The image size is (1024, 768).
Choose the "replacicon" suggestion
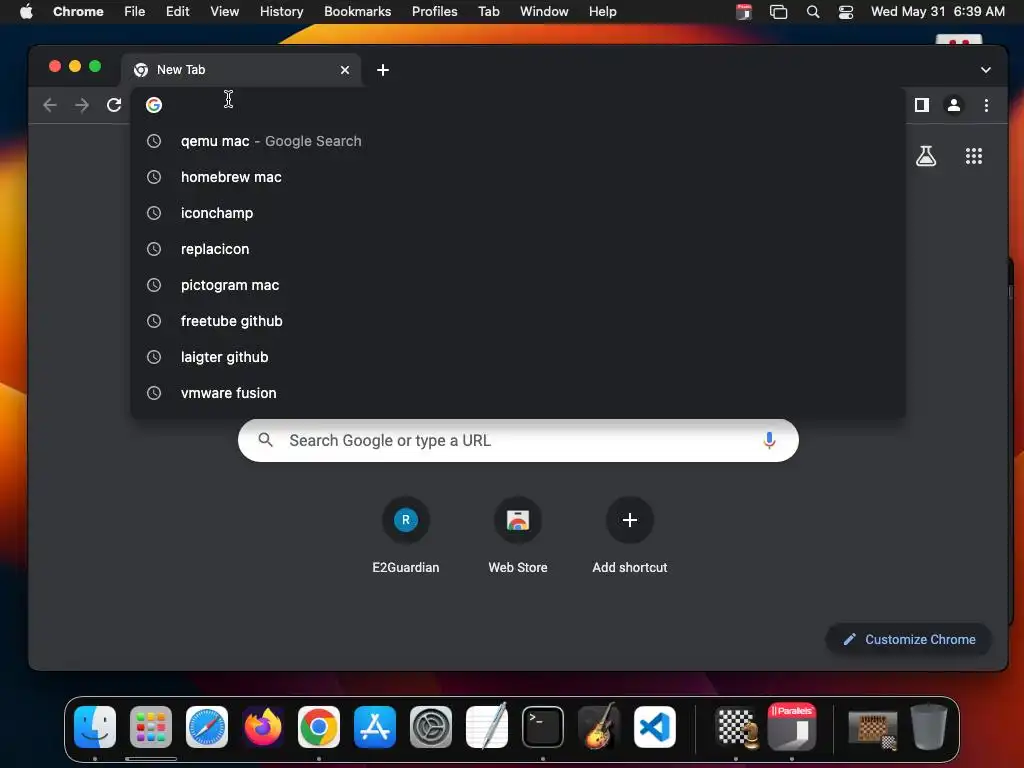click(518, 249)
